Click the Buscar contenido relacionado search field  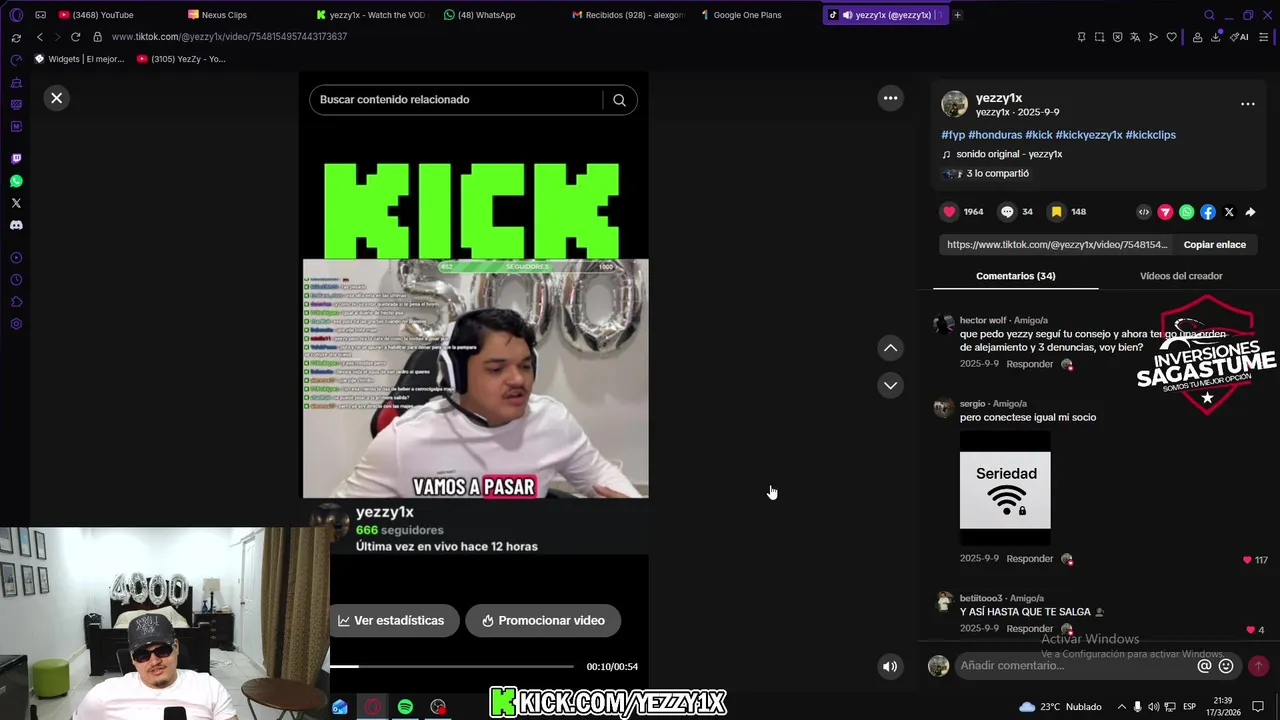point(458,100)
